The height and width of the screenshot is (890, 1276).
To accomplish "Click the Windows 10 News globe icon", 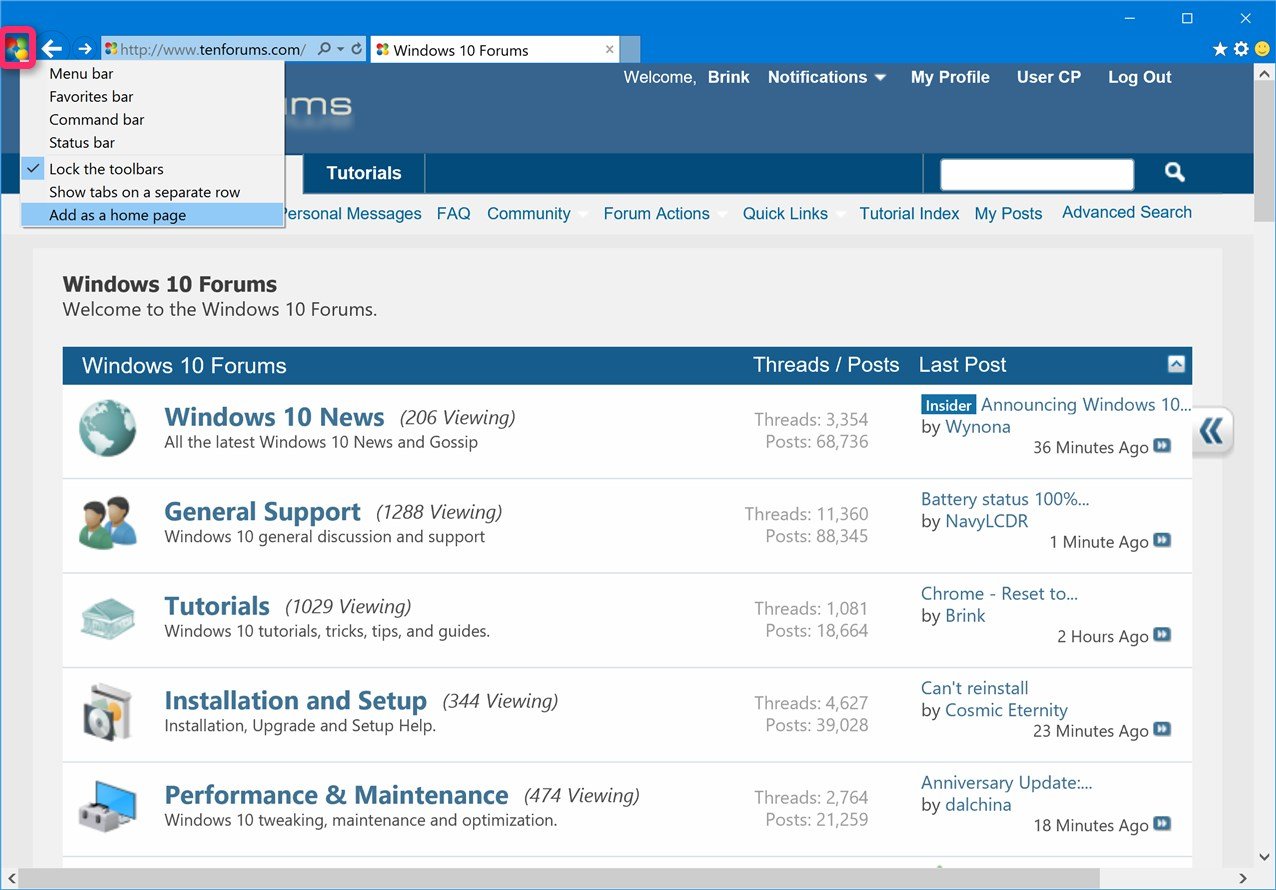I will click(108, 428).
